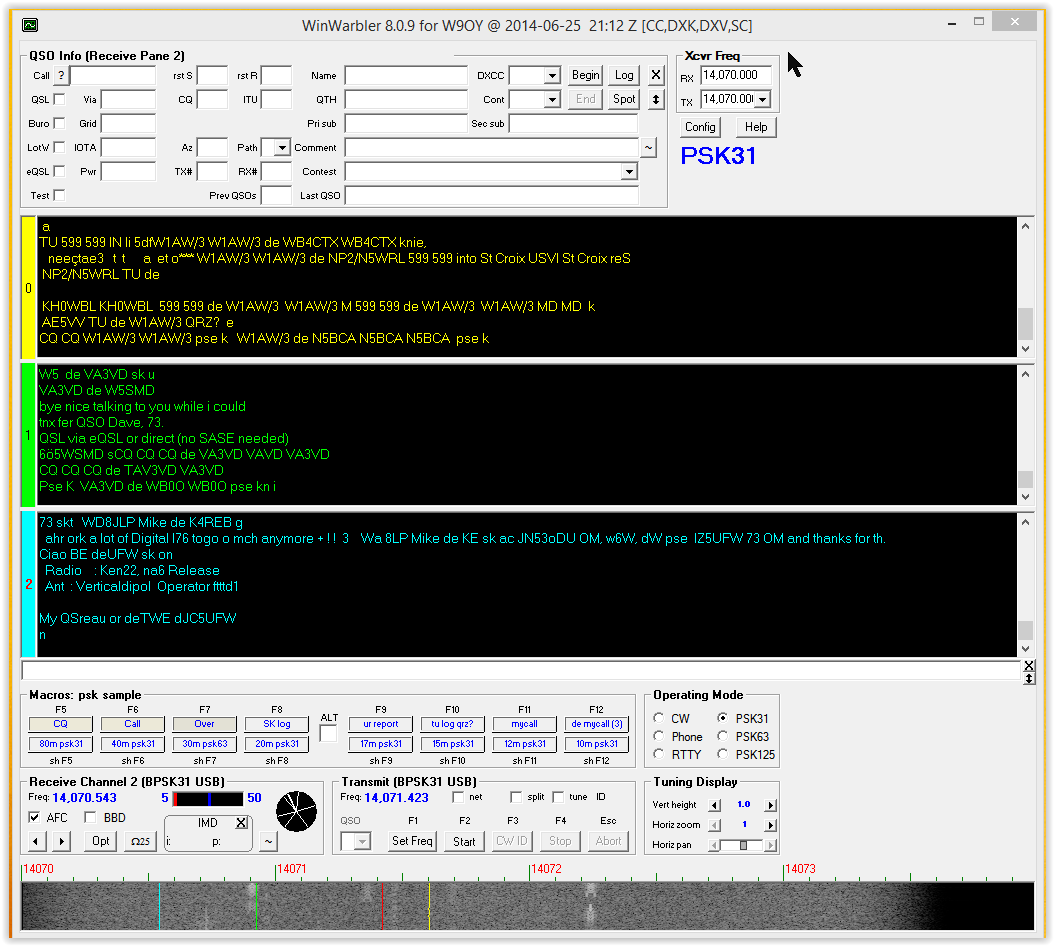
Task: Log the current QSO with the Log button
Action: tap(623, 74)
